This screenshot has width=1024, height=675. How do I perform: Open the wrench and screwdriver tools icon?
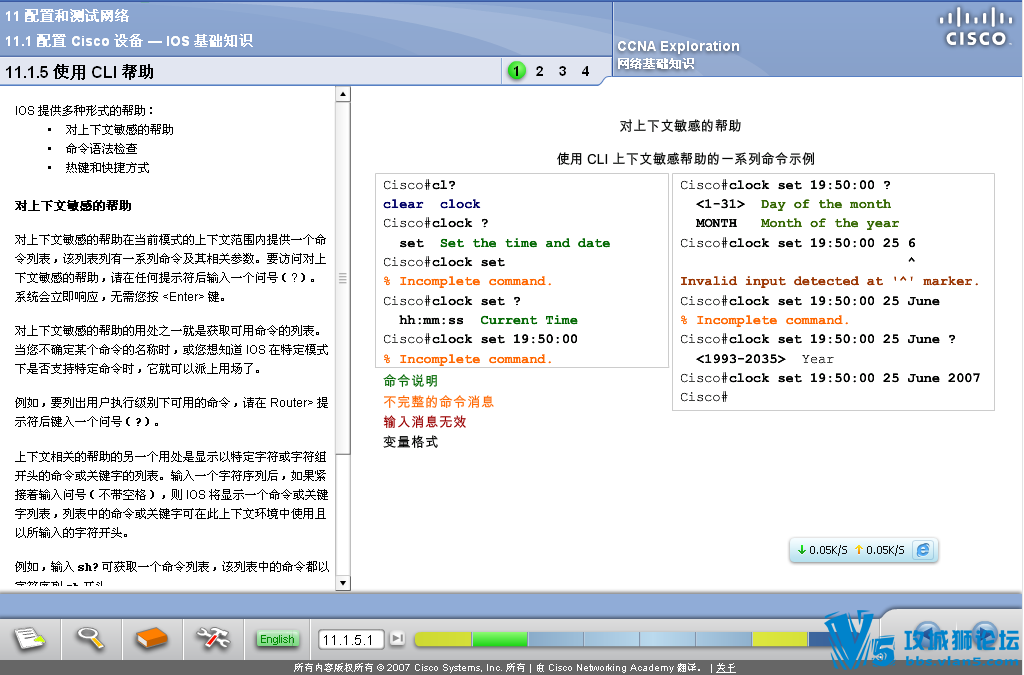click(213, 638)
